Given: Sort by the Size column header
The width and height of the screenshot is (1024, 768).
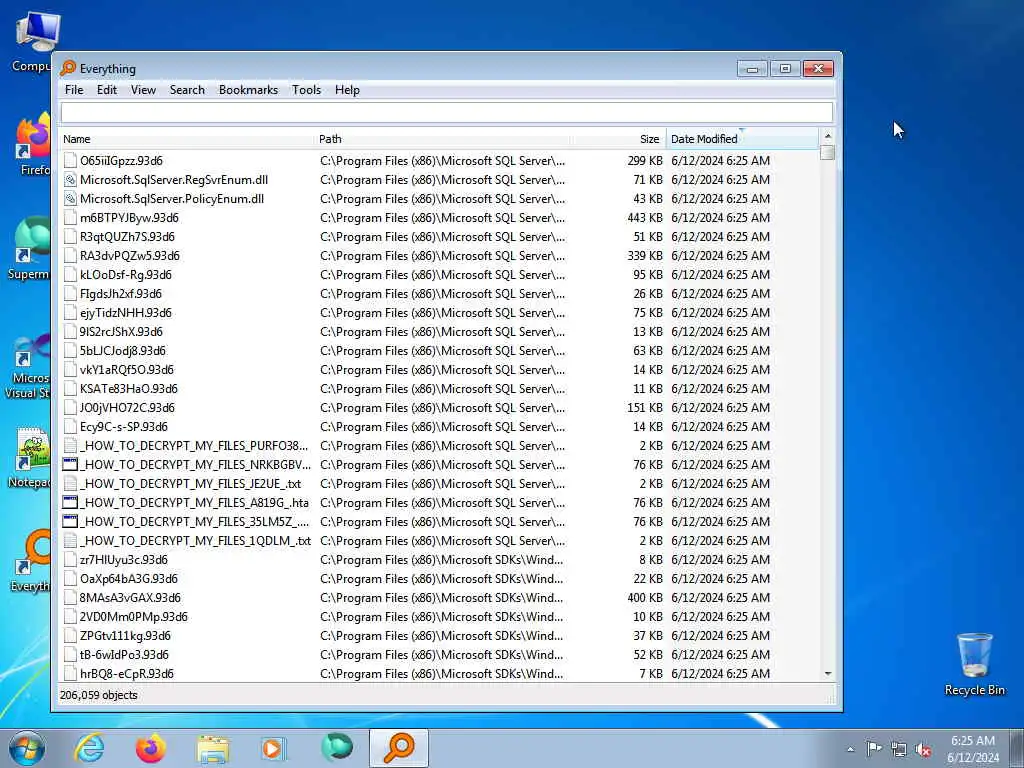Looking at the screenshot, I should coord(618,139).
